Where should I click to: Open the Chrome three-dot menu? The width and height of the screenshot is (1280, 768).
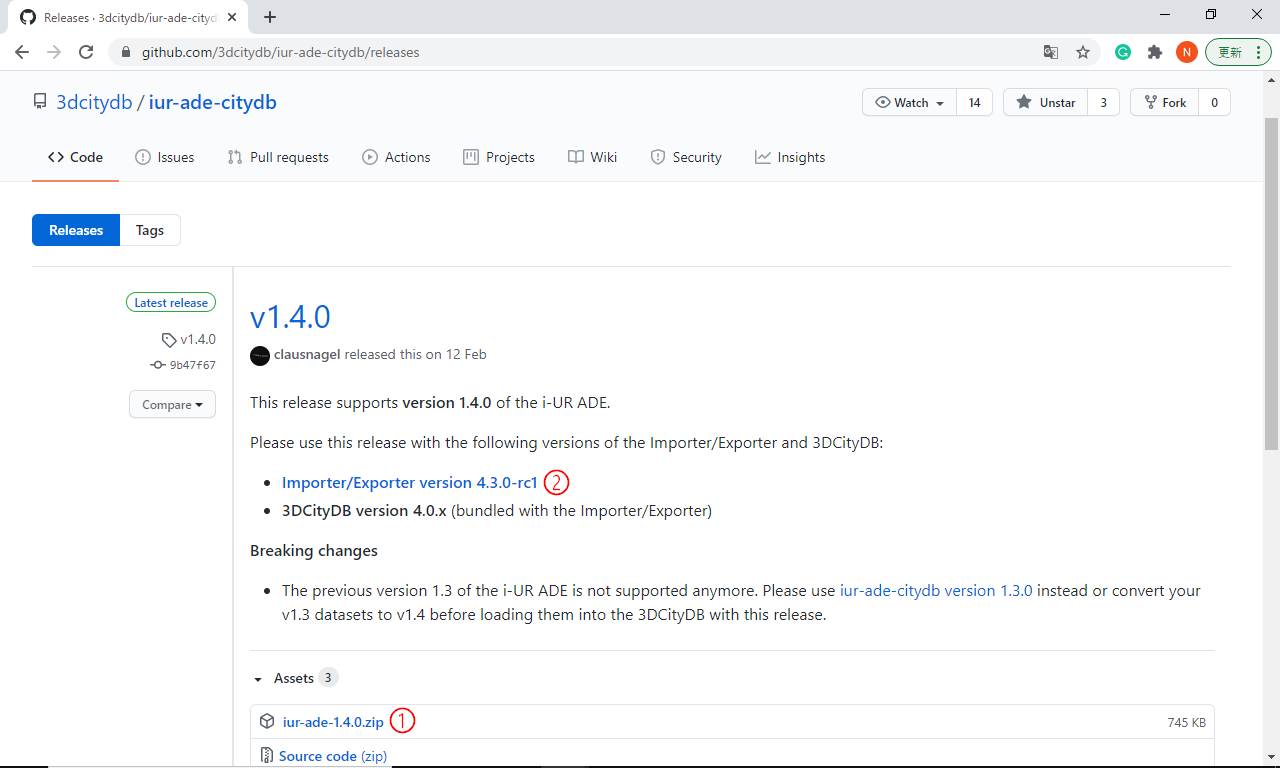click(1257, 52)
